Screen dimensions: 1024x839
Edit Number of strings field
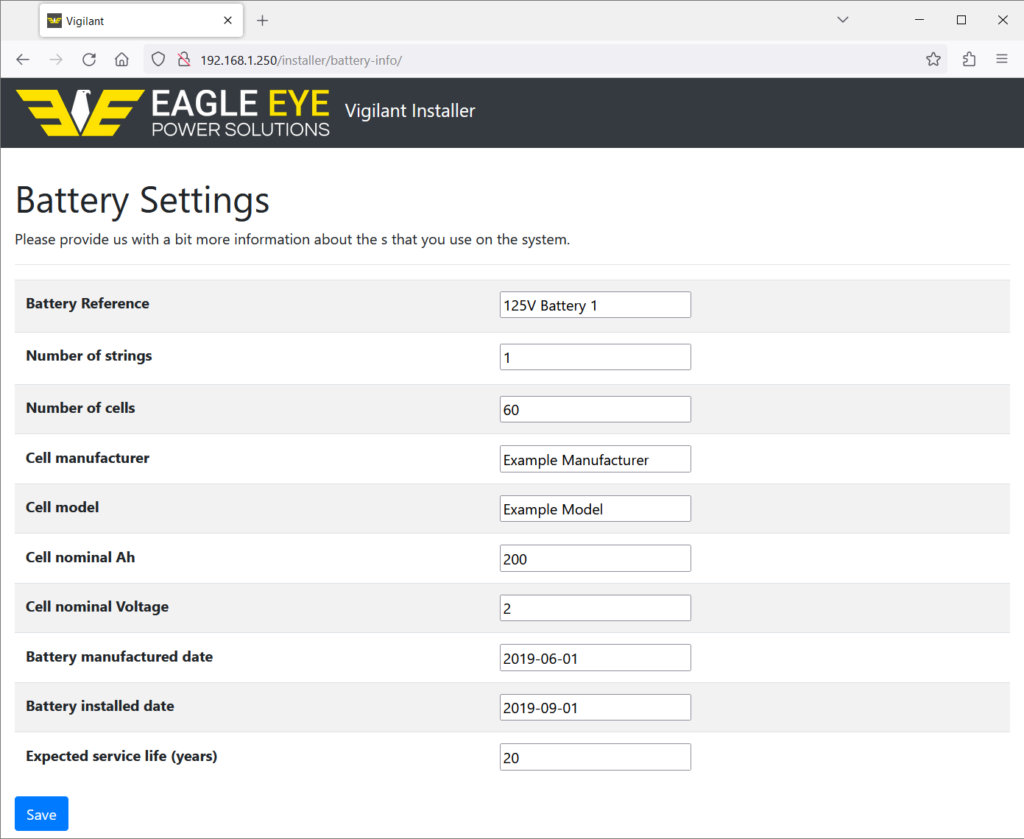(x=595, y=357)
